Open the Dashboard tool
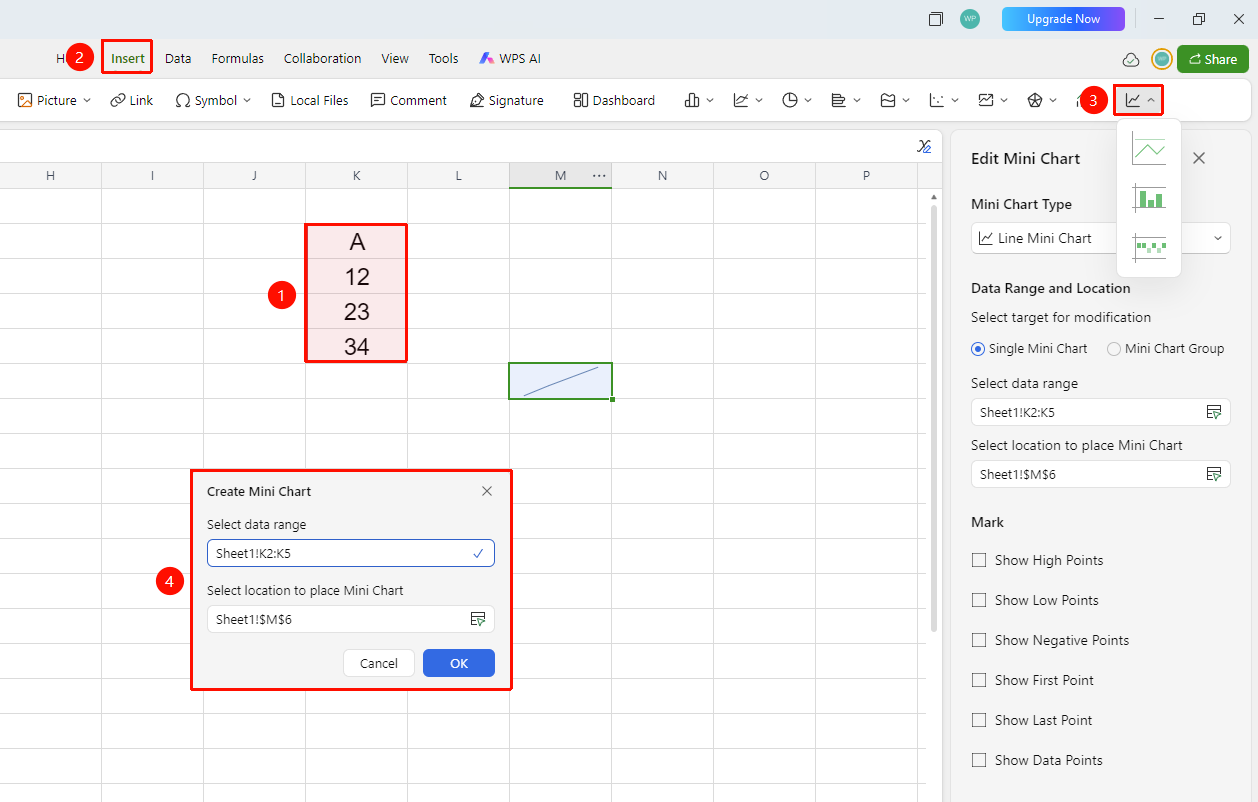The height and width of the screenshot is (802, 1258). tap(614, 100)
